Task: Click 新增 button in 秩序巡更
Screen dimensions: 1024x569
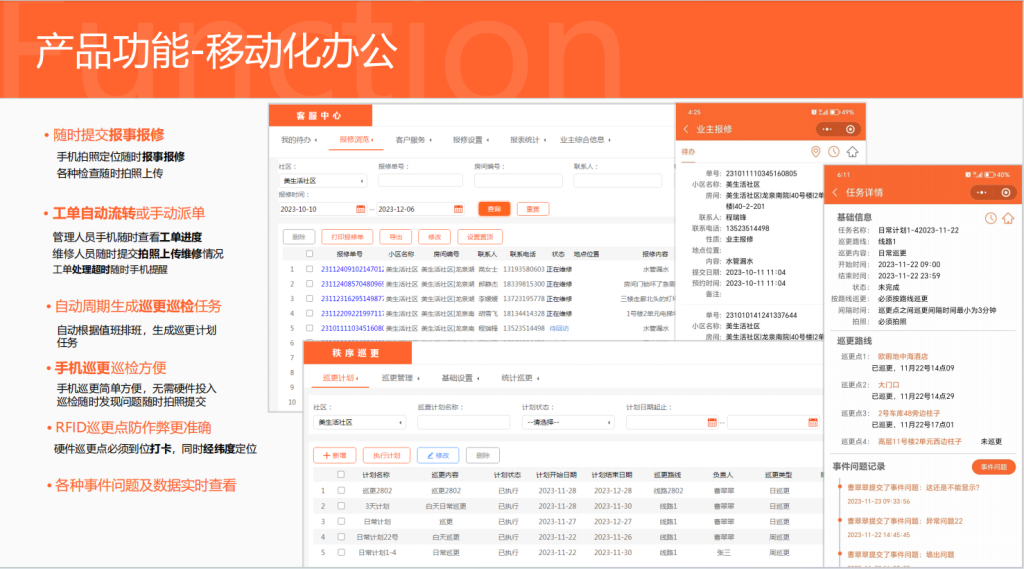Action: click(x=334, y=455)
